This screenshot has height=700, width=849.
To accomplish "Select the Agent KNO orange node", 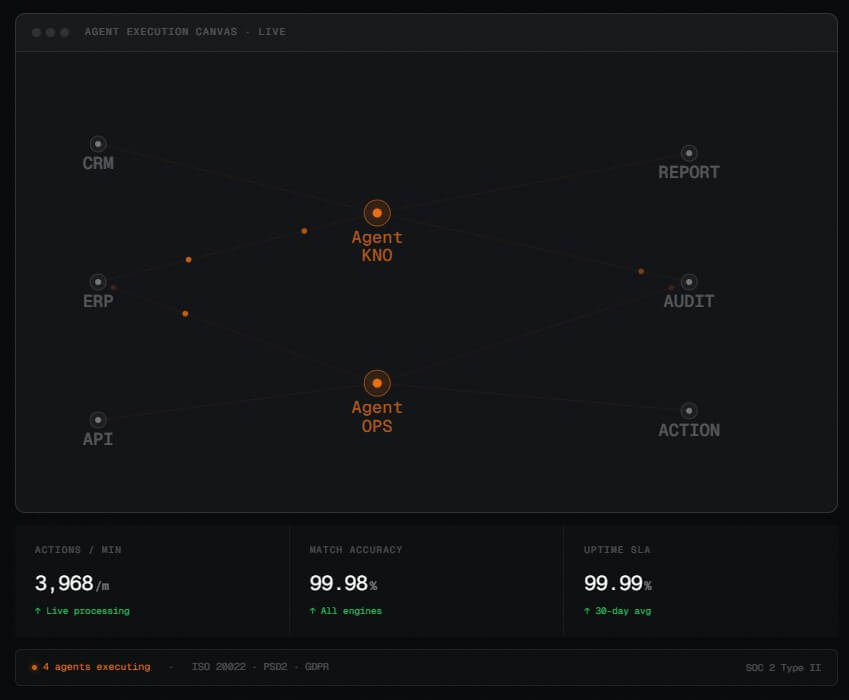I will click(377, 213).
